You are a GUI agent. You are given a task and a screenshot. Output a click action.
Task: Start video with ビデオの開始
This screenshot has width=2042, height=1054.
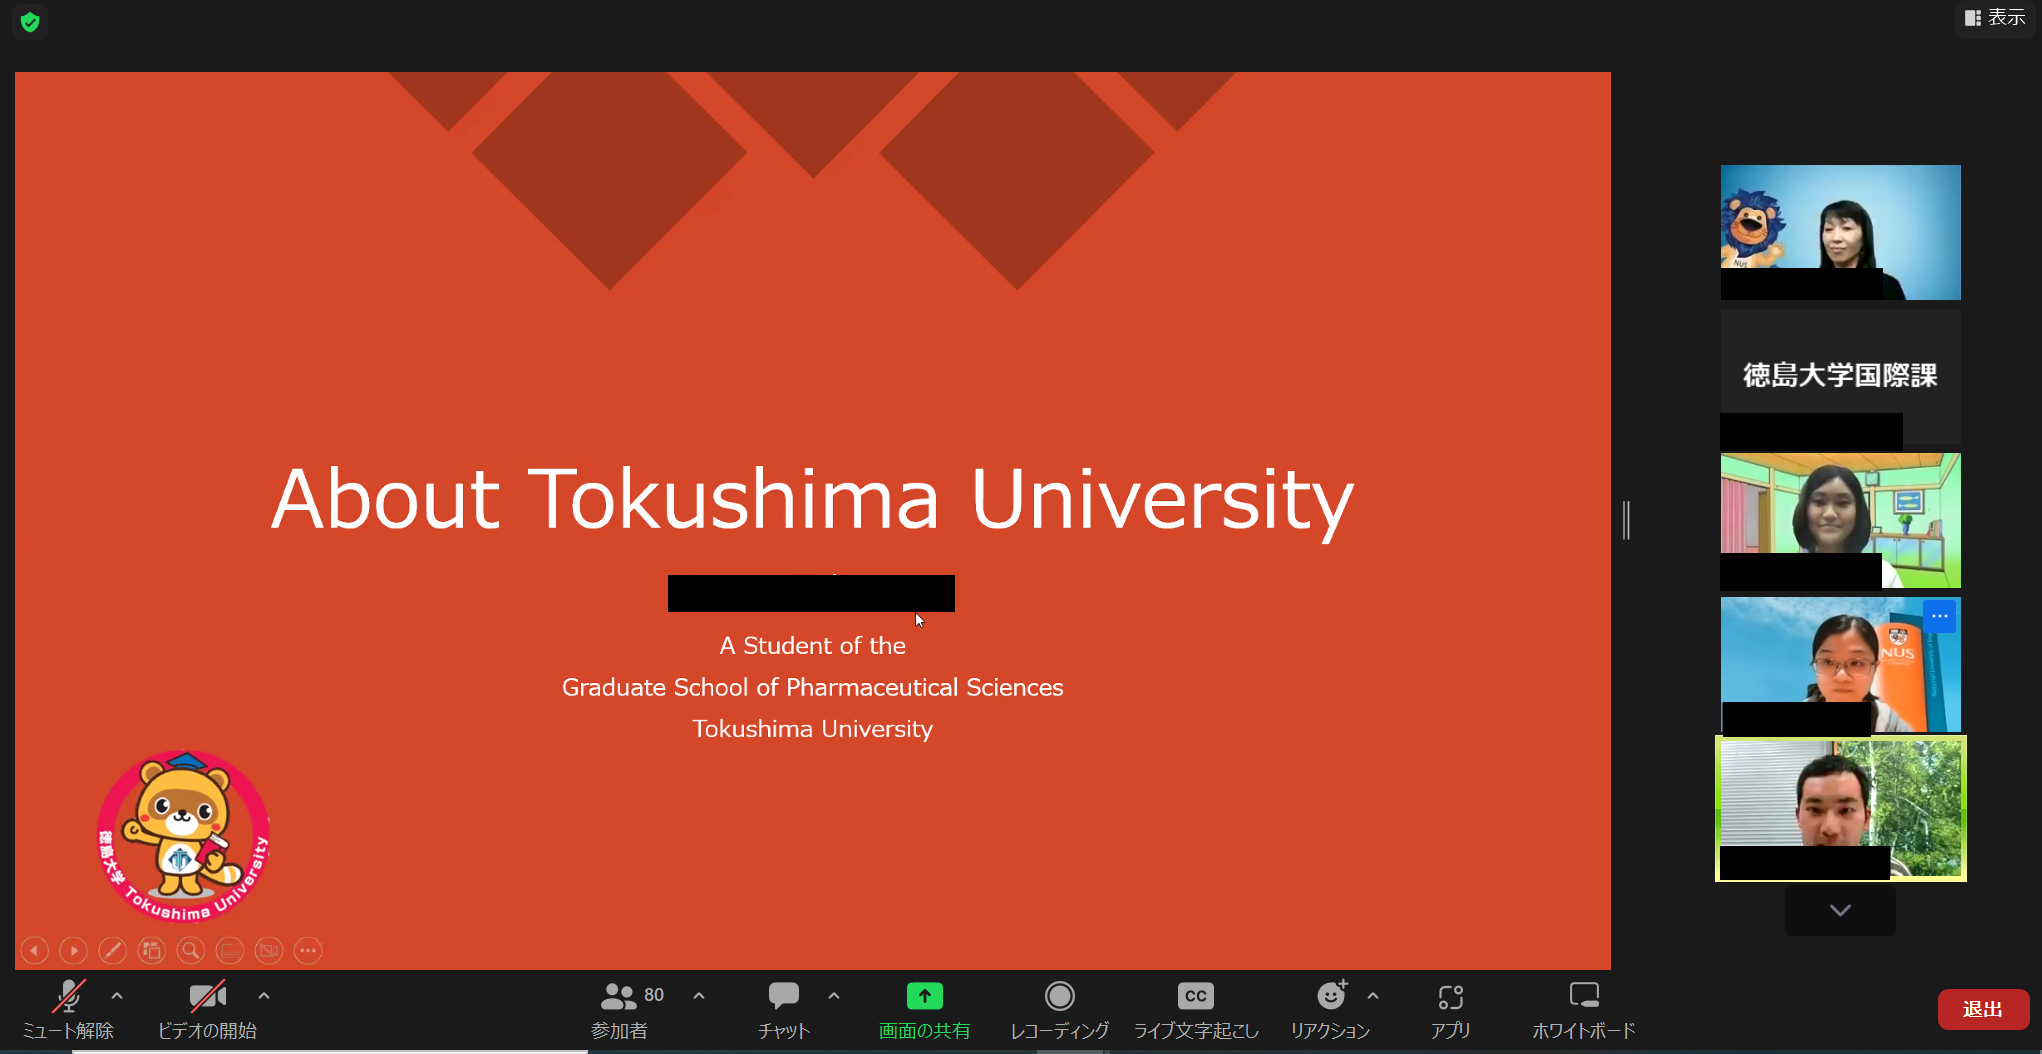click(x=208, y=1010)
